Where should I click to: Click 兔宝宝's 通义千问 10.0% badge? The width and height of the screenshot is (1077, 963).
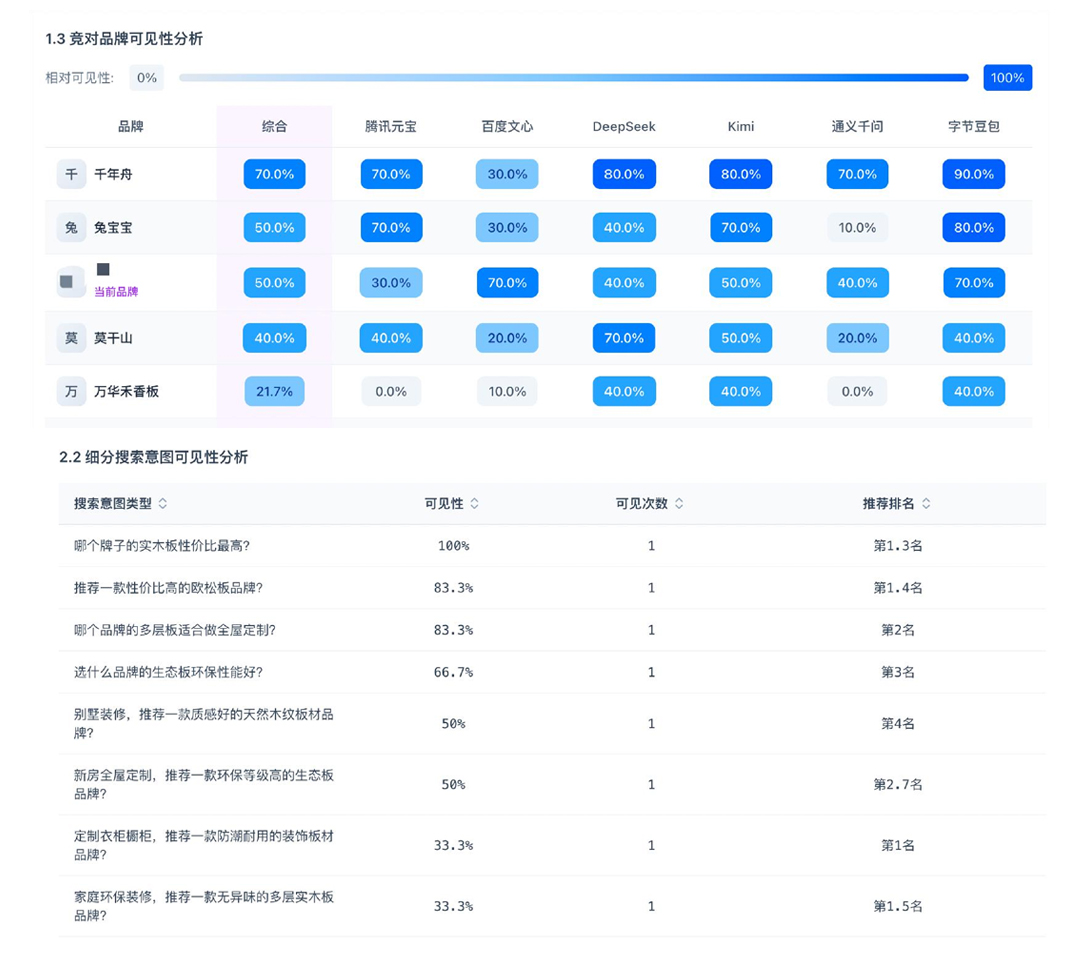[x=857, y=228]
